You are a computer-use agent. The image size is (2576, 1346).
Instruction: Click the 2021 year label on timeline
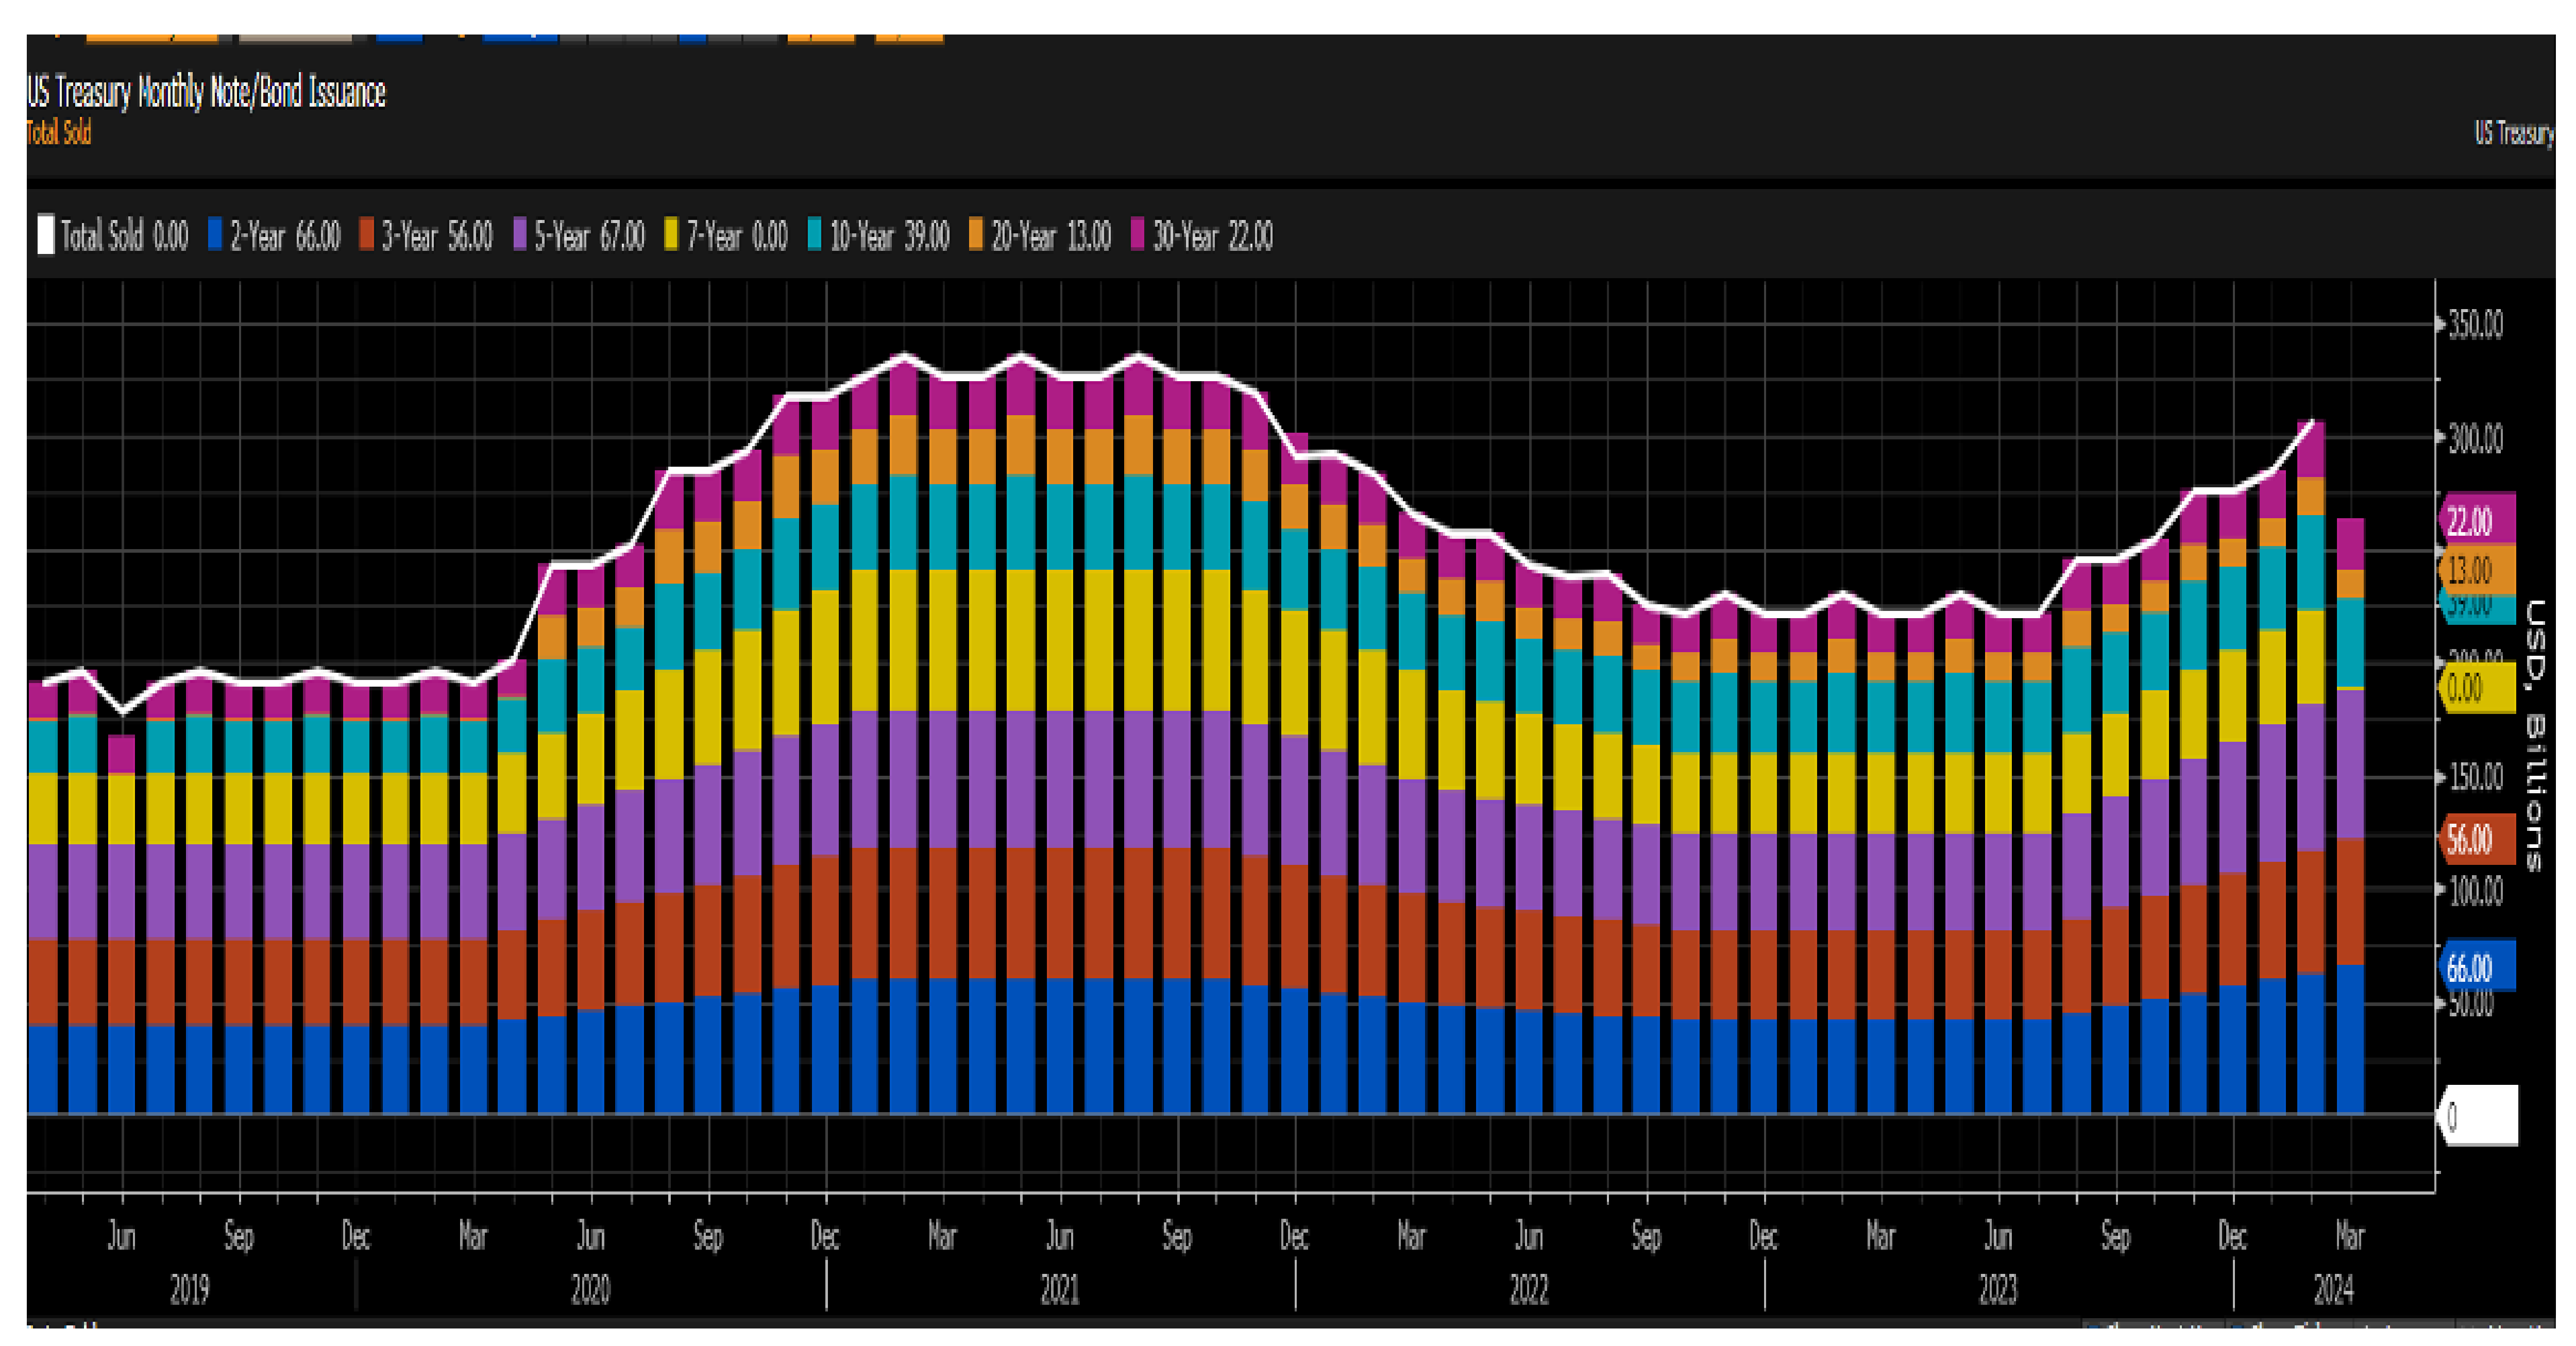1059,1290
